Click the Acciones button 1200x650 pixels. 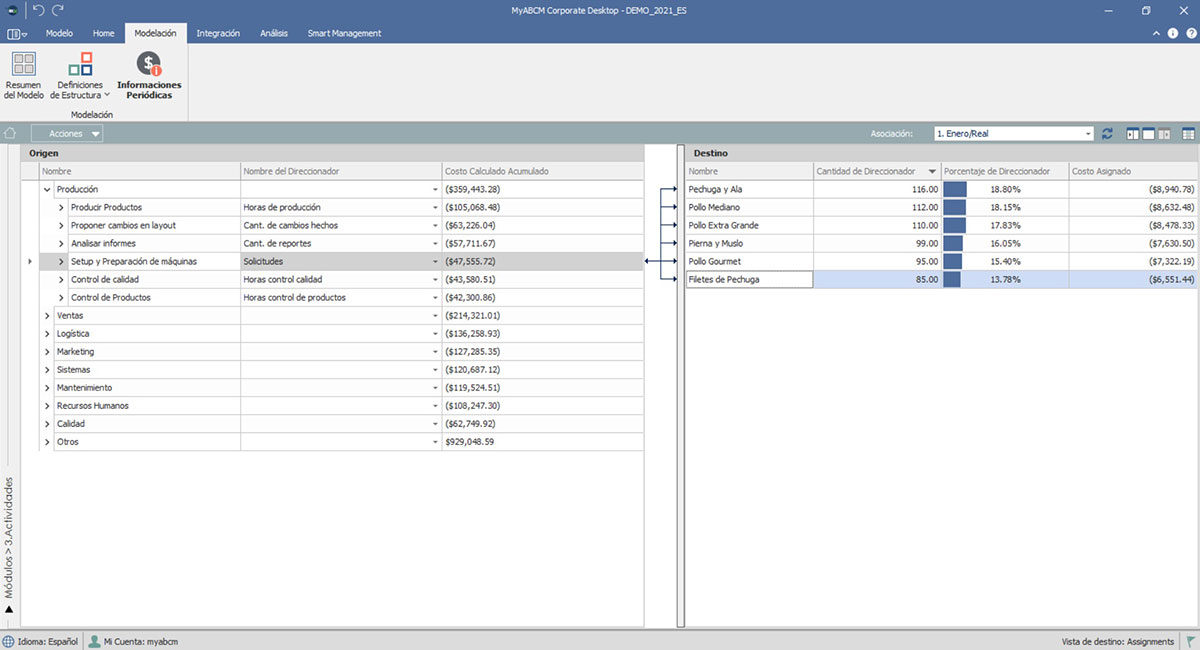66,133
